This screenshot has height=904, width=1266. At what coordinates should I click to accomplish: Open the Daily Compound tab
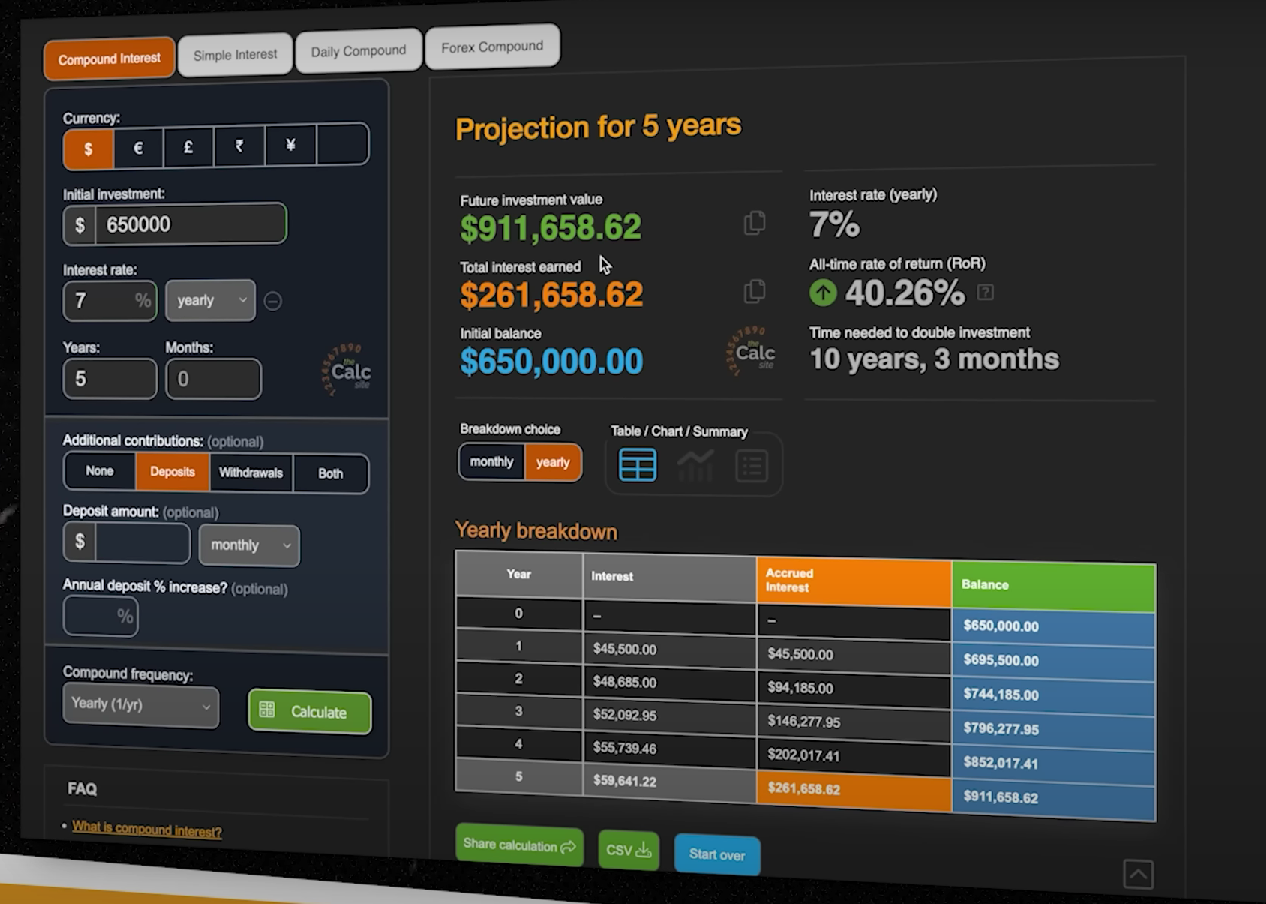pos(358,51)
